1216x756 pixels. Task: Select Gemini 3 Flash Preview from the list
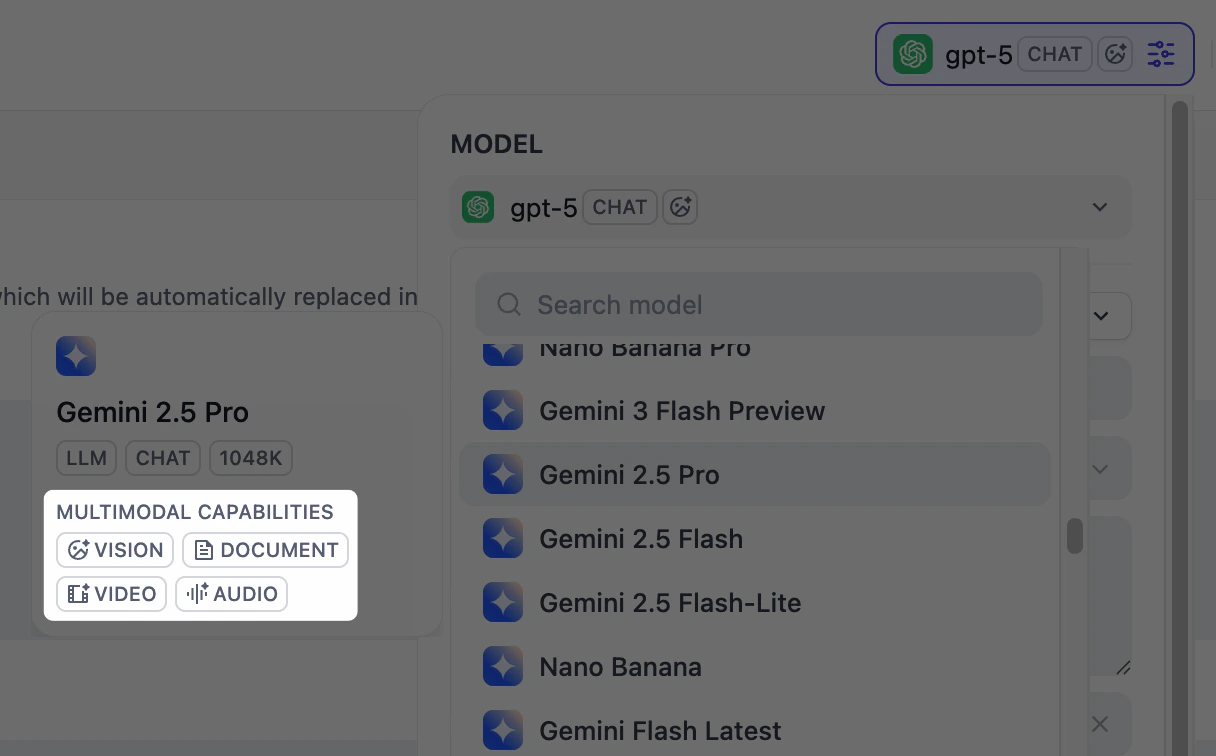pos(682,410)
